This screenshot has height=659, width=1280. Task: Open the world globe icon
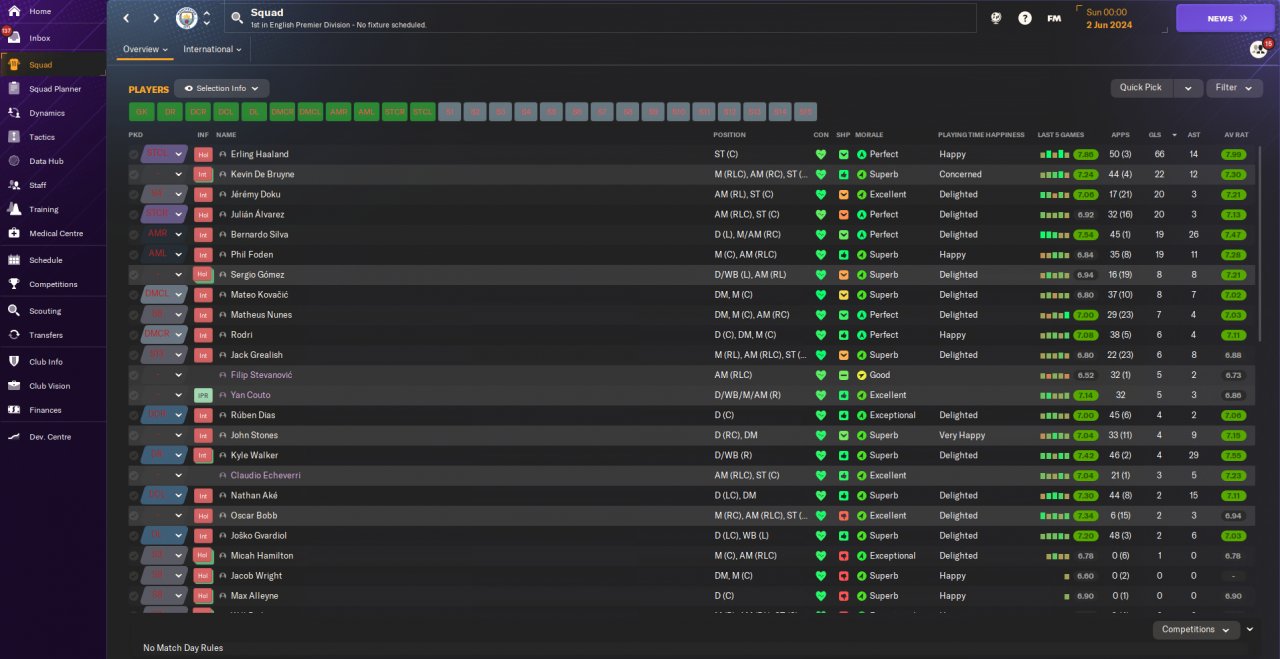[996, 18]
